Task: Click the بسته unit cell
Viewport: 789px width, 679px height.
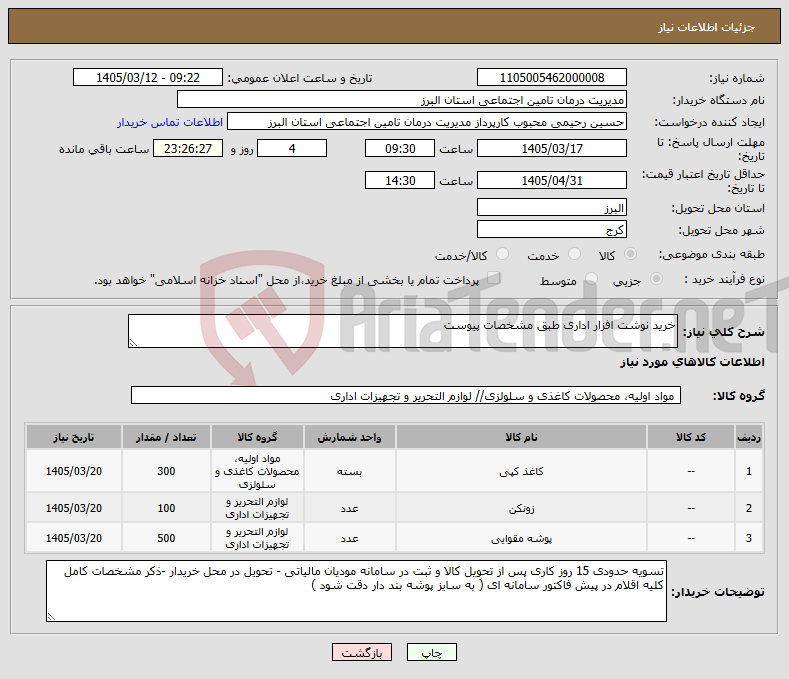Action: [x=349, y=471]
